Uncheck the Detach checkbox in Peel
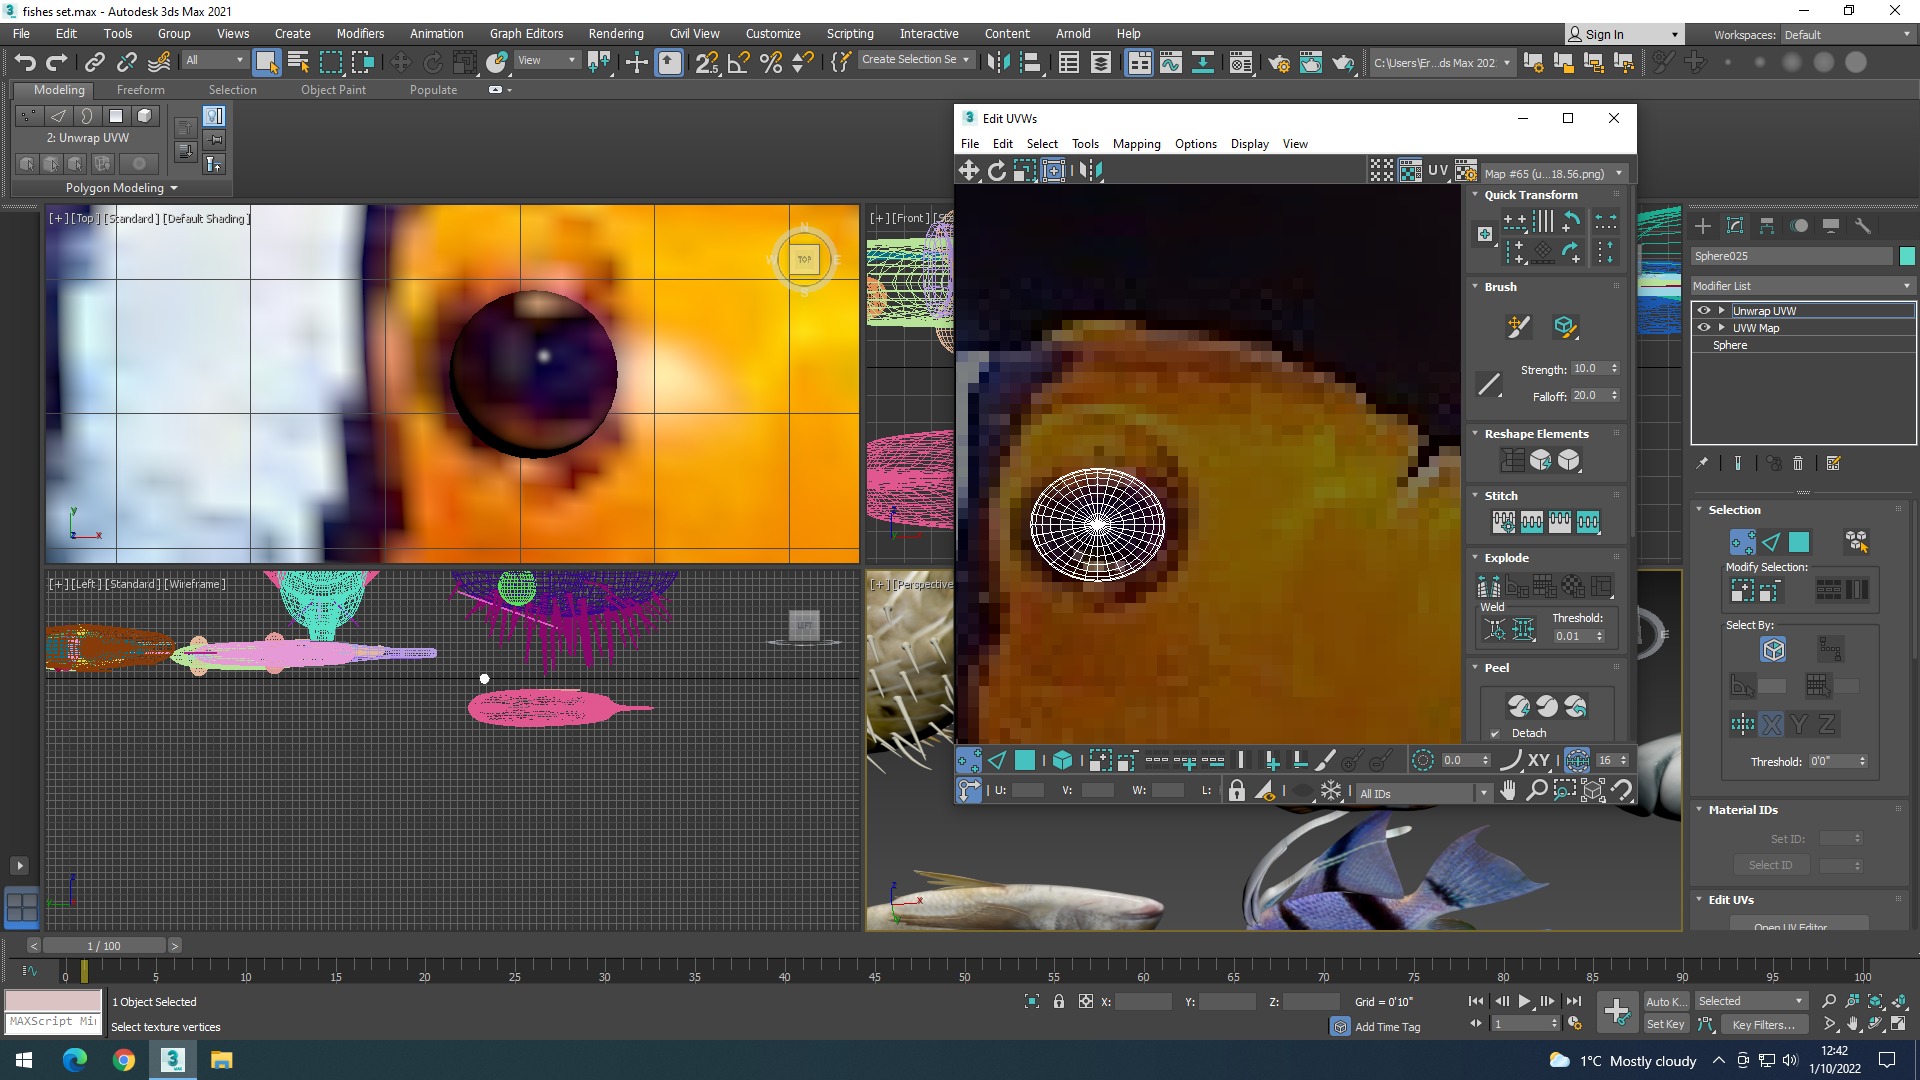This screenshot has height=1080, width=1920. (x=1495, y=734)
